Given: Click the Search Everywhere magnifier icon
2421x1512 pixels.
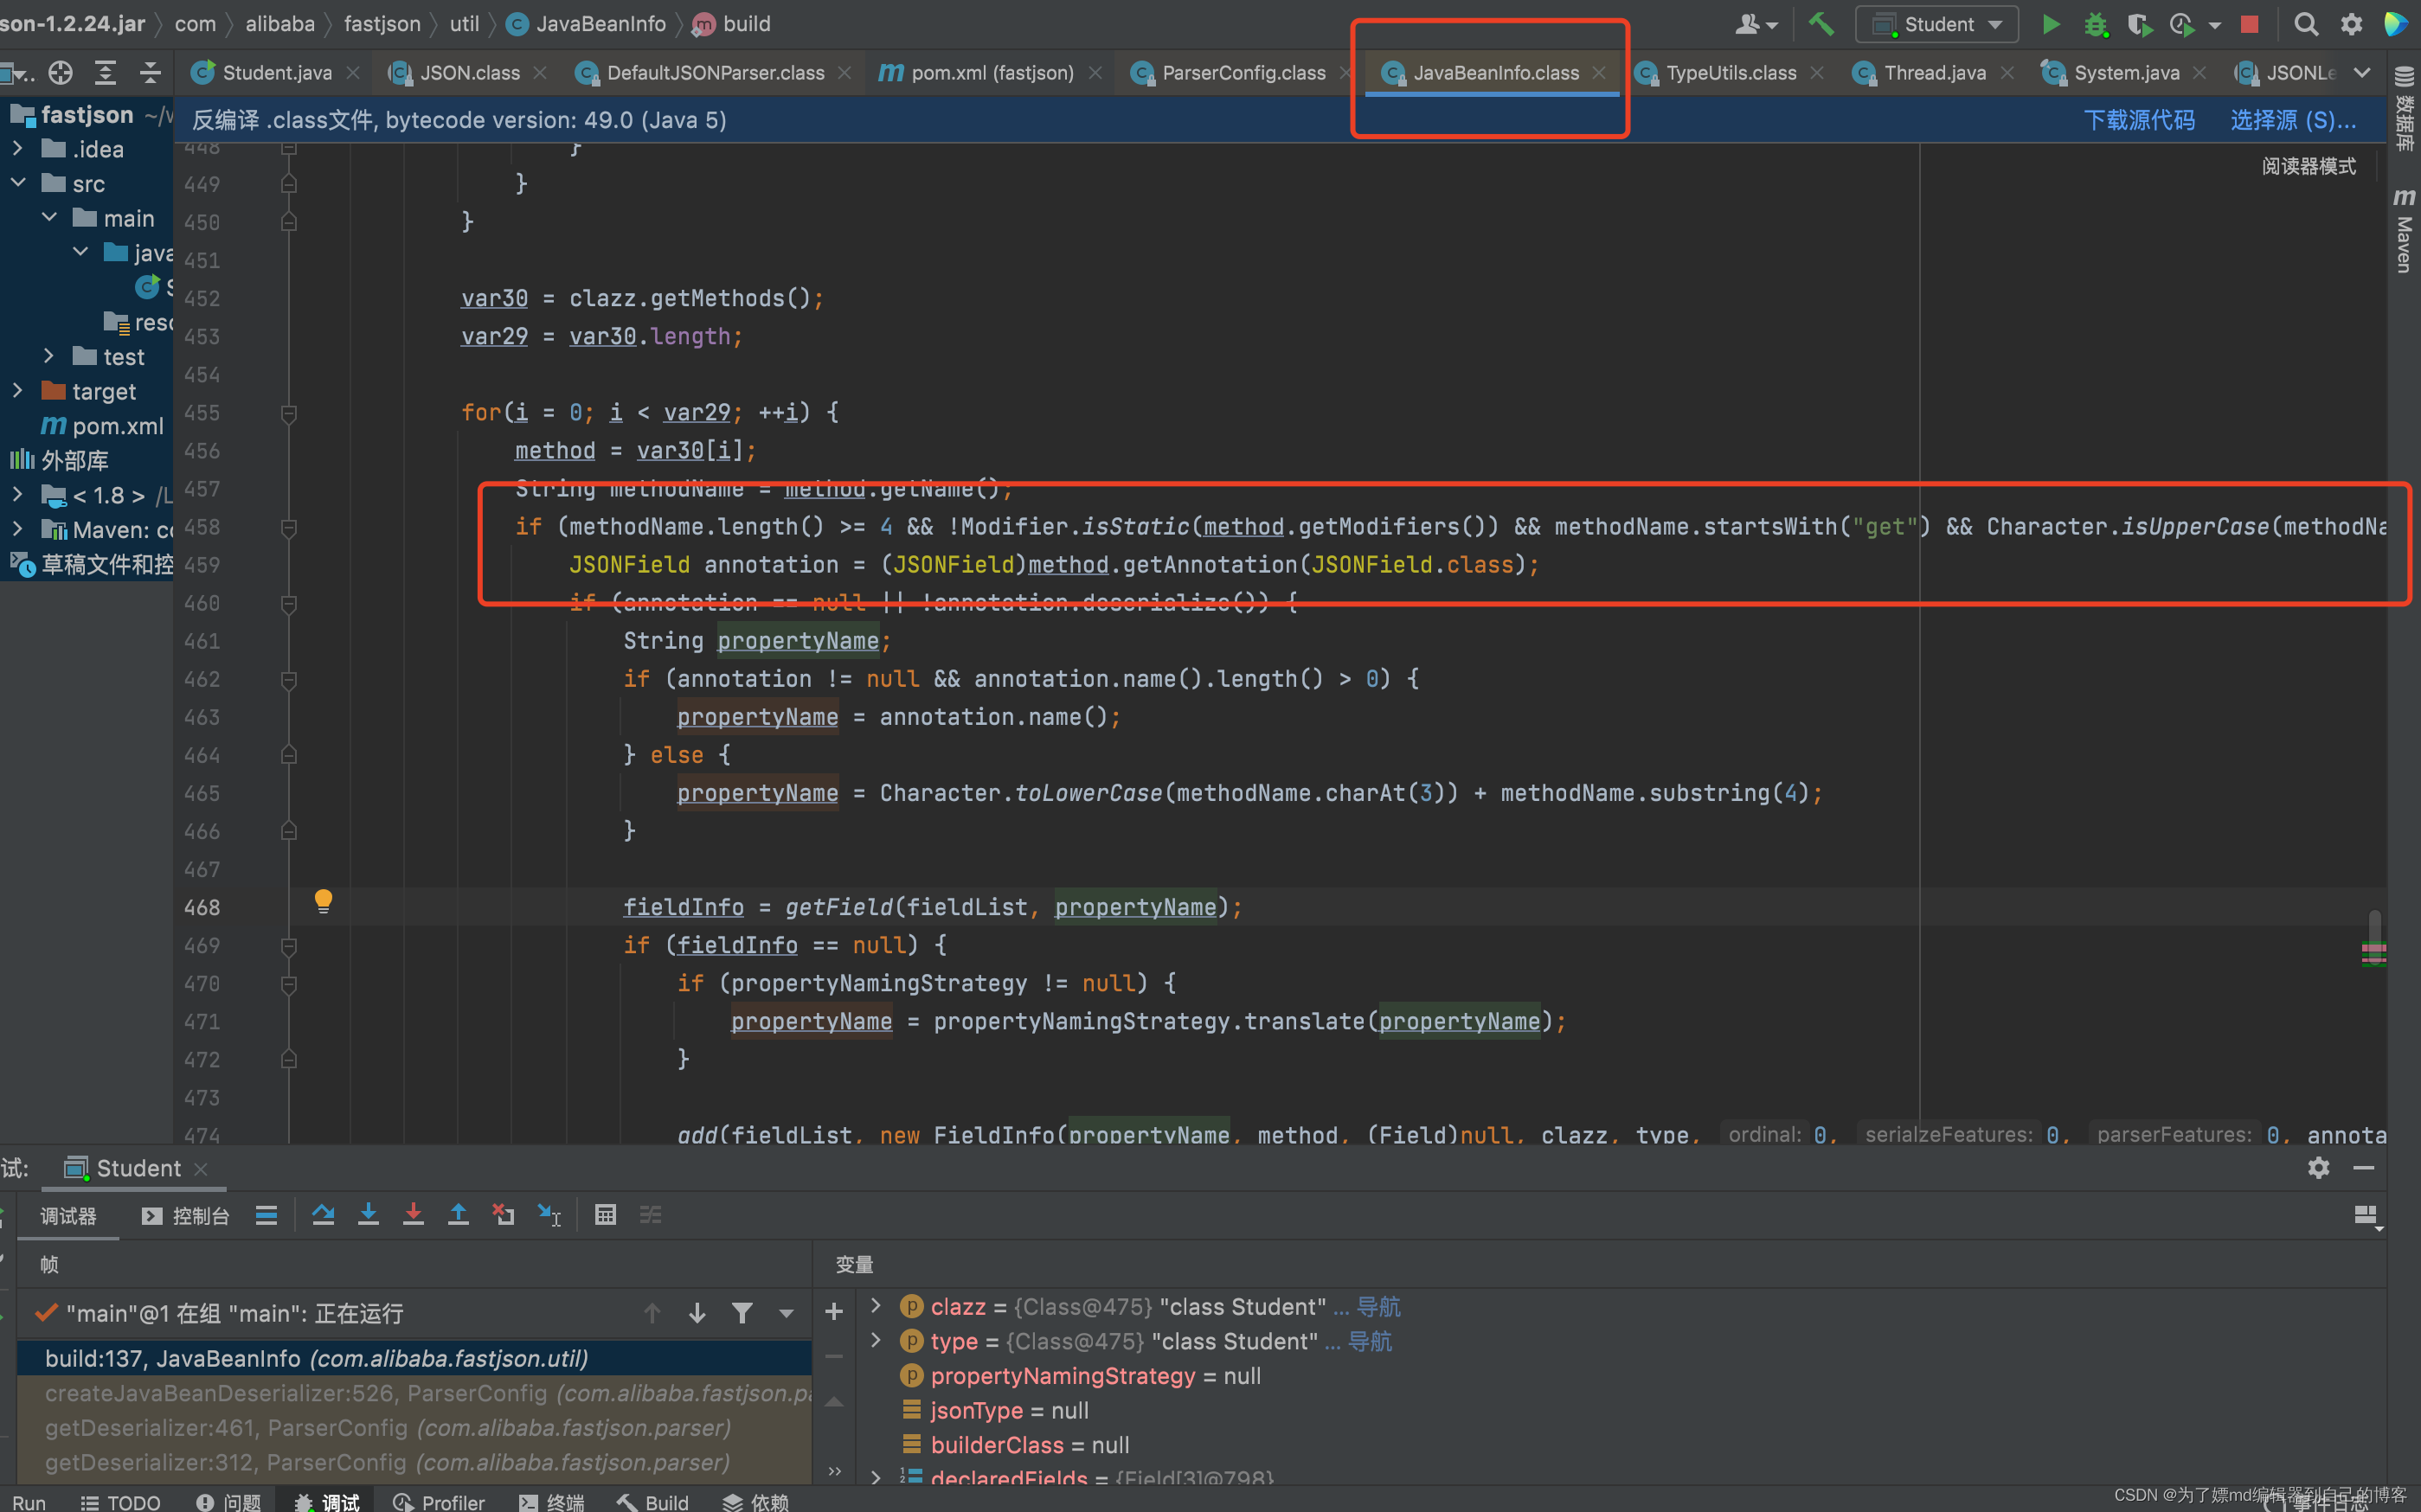Looking at the screenshot, I should point(2306,24).
